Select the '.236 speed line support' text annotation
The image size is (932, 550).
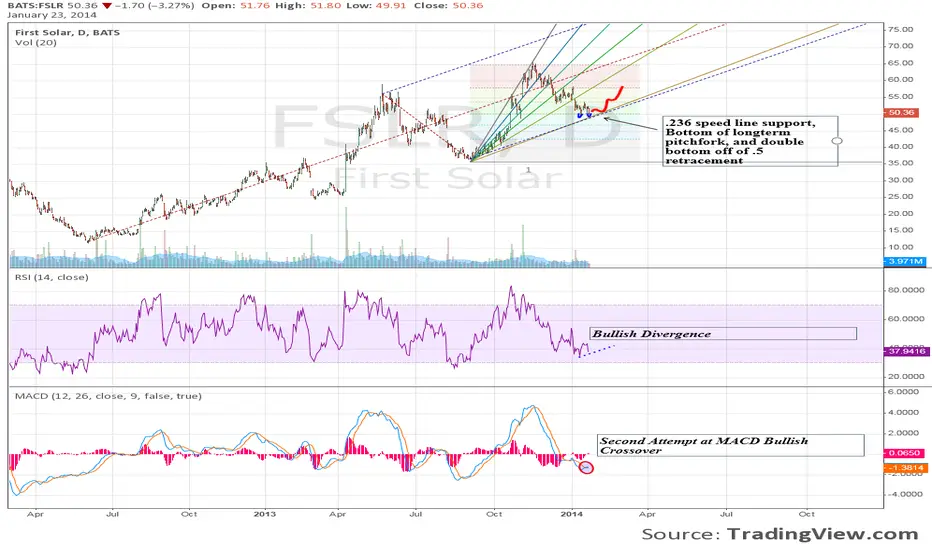tap(751, 141)
